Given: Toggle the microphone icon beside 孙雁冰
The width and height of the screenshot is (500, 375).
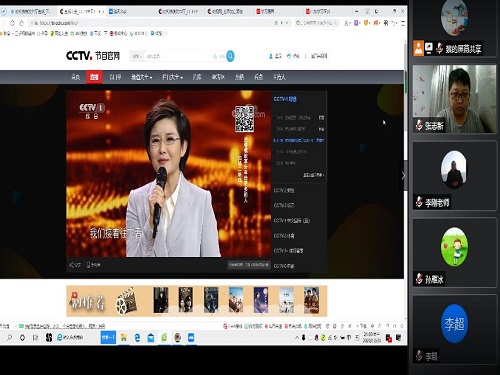Looking at the screenshot, I should (x=419, y=279).
